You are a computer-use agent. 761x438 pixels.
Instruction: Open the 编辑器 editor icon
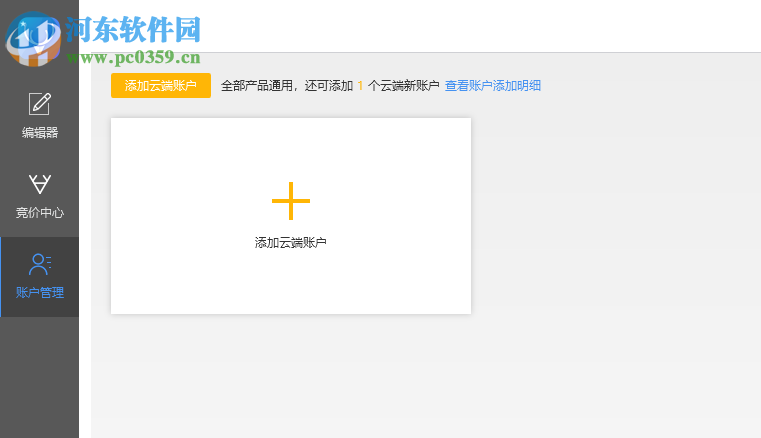pyautogui.click(x=39, y=104)
